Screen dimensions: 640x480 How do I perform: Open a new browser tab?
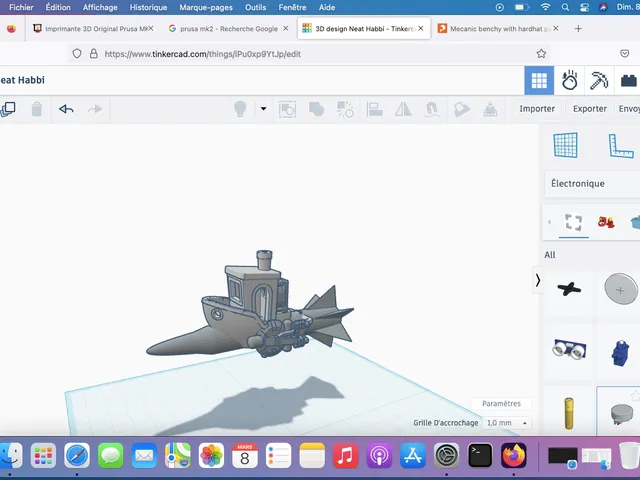[x=578, y=29]
